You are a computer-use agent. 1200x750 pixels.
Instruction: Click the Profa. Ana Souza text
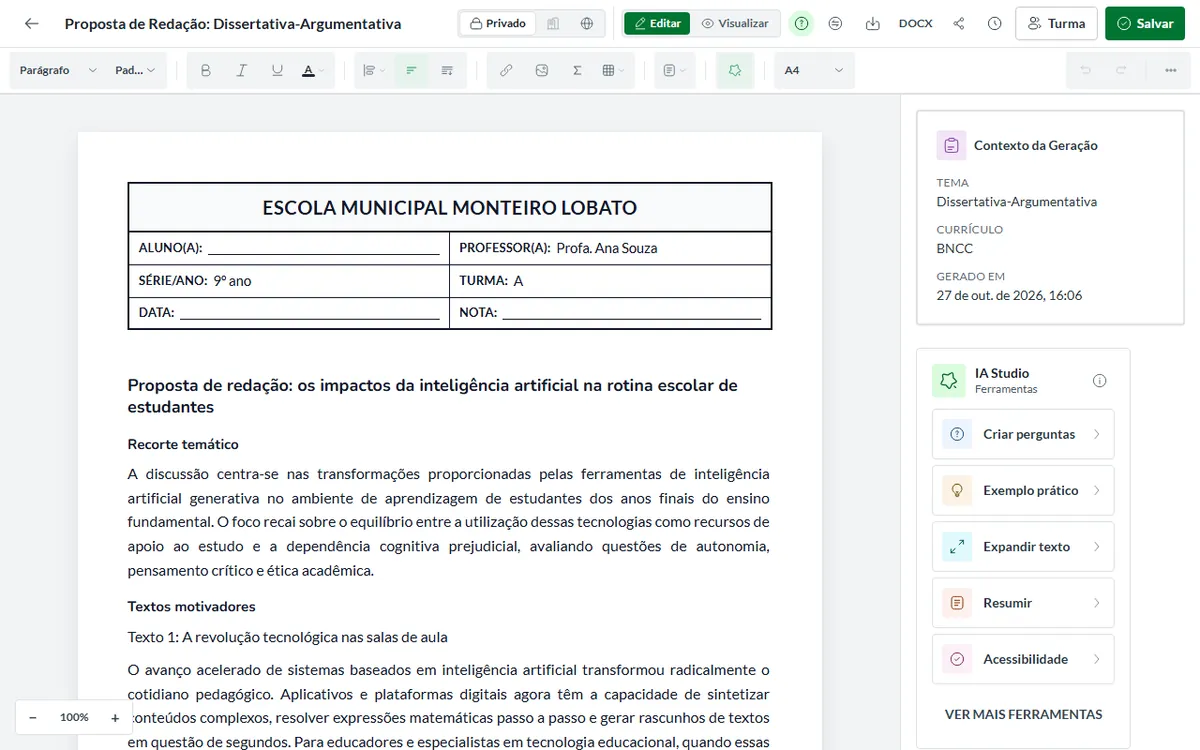point(607,248)
